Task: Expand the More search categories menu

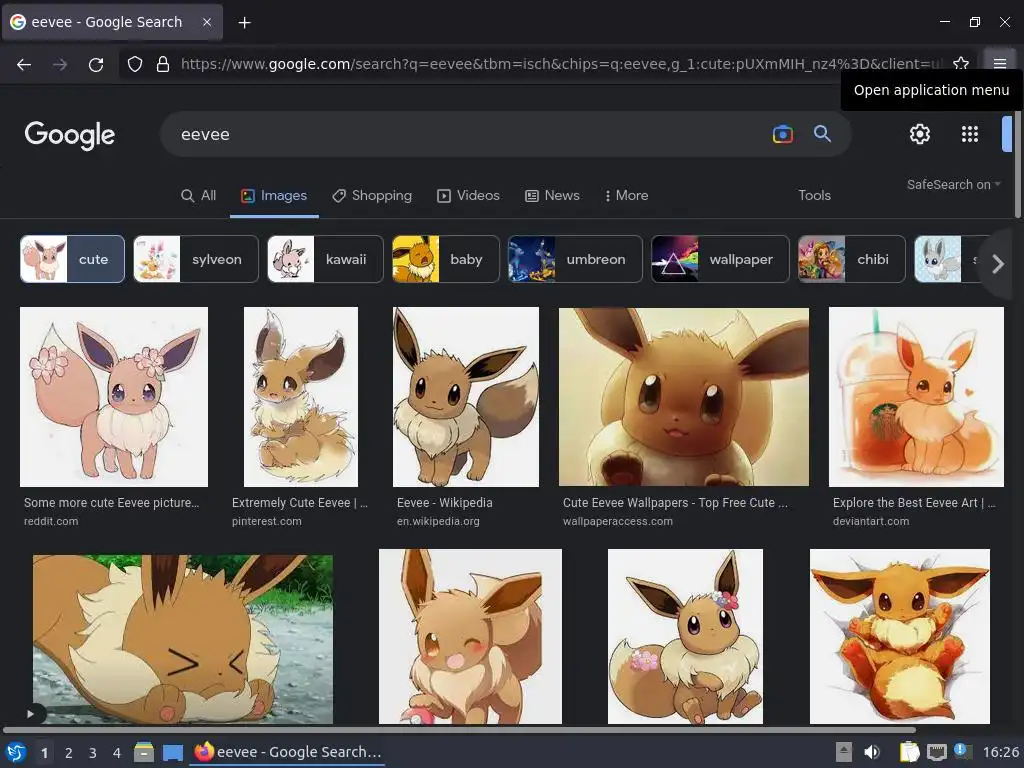Action: [x=626, y=195]
